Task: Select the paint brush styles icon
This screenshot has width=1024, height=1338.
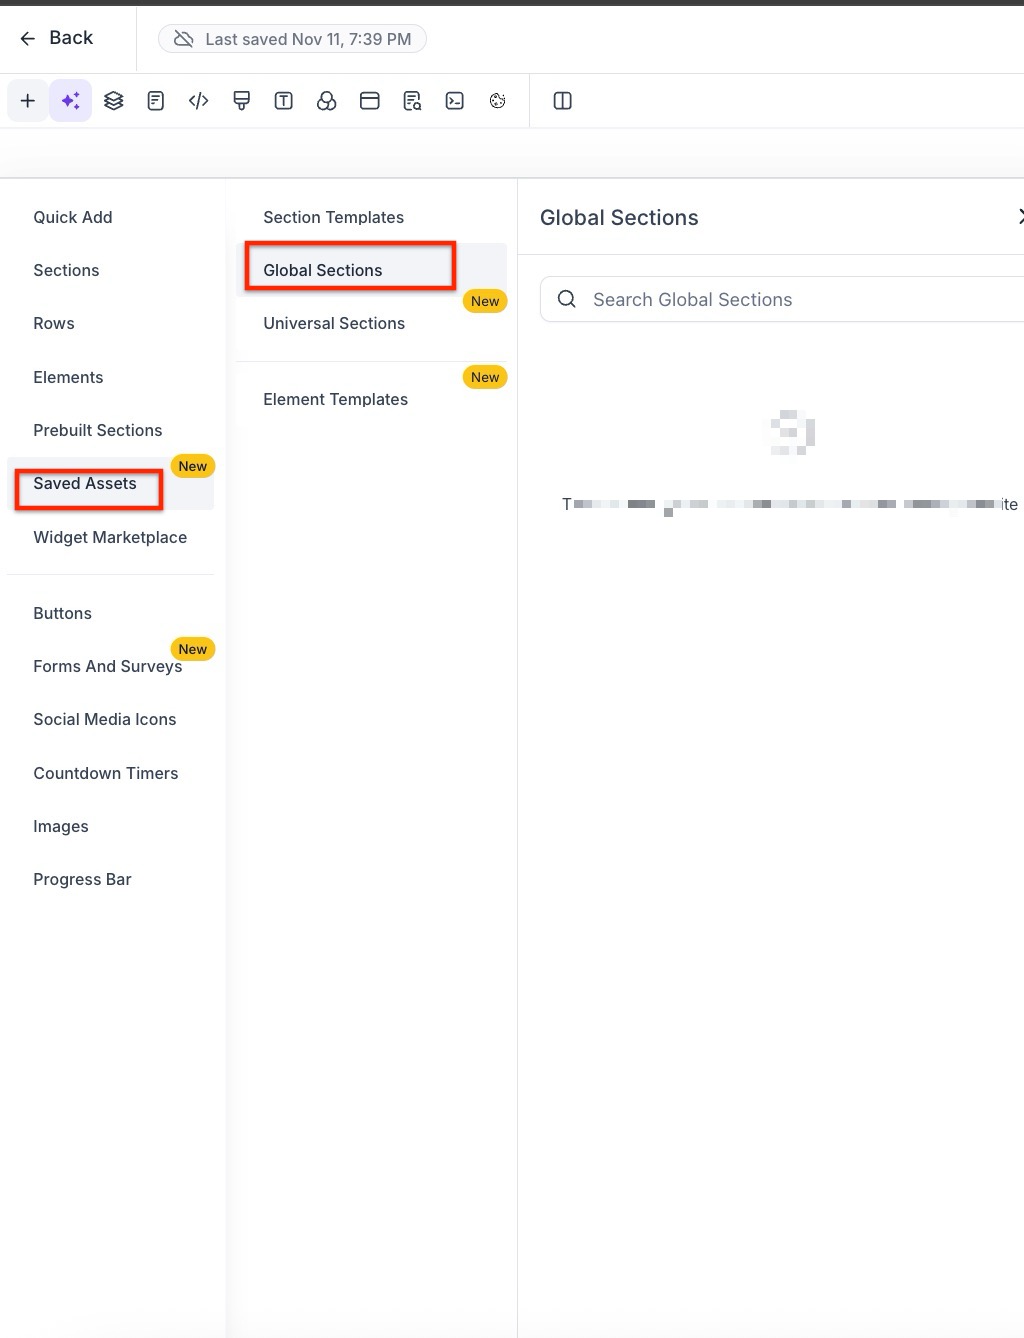Action: [241, 101]
